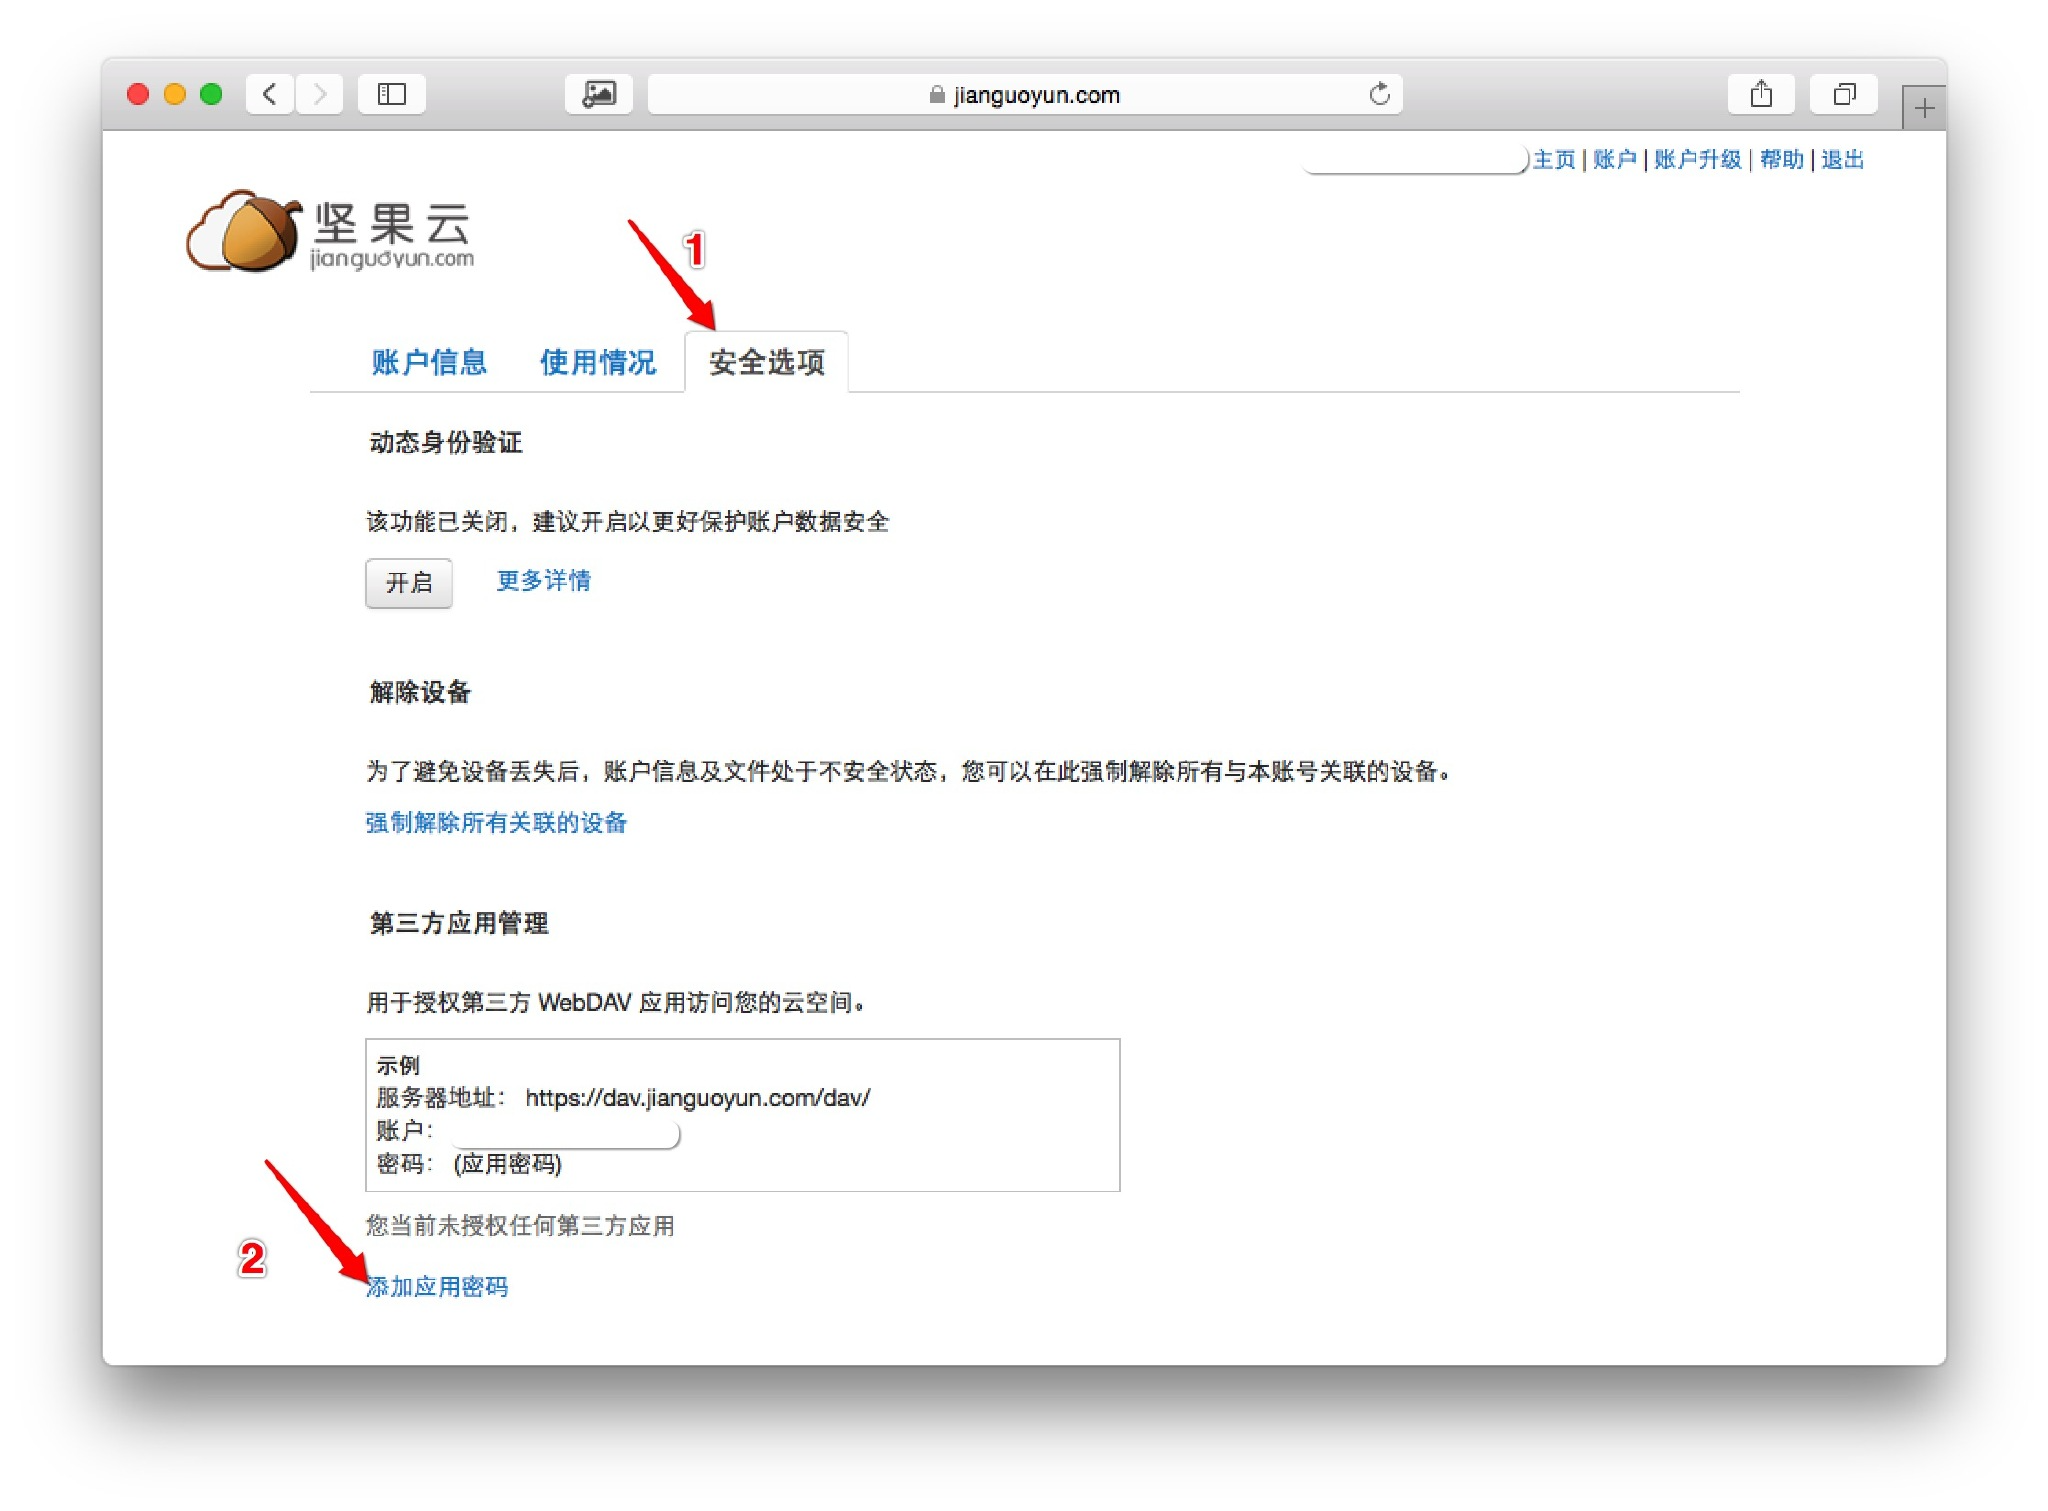Click the 坚果云 acorn logo
The height and width of the screenshot is (1511, 2048).
pos(330,231)
